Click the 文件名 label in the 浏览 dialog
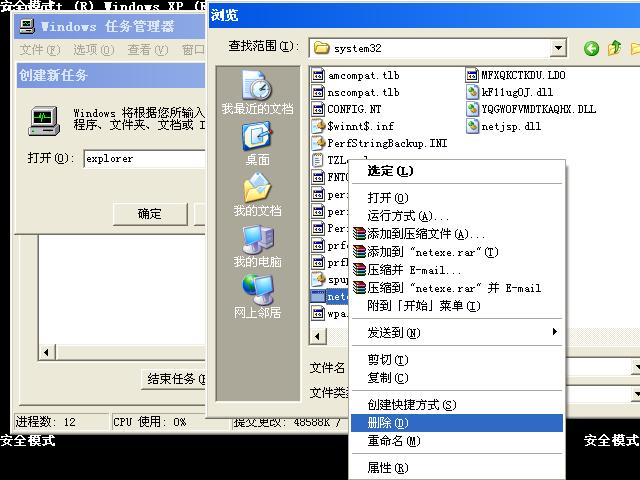 point(327,368)
